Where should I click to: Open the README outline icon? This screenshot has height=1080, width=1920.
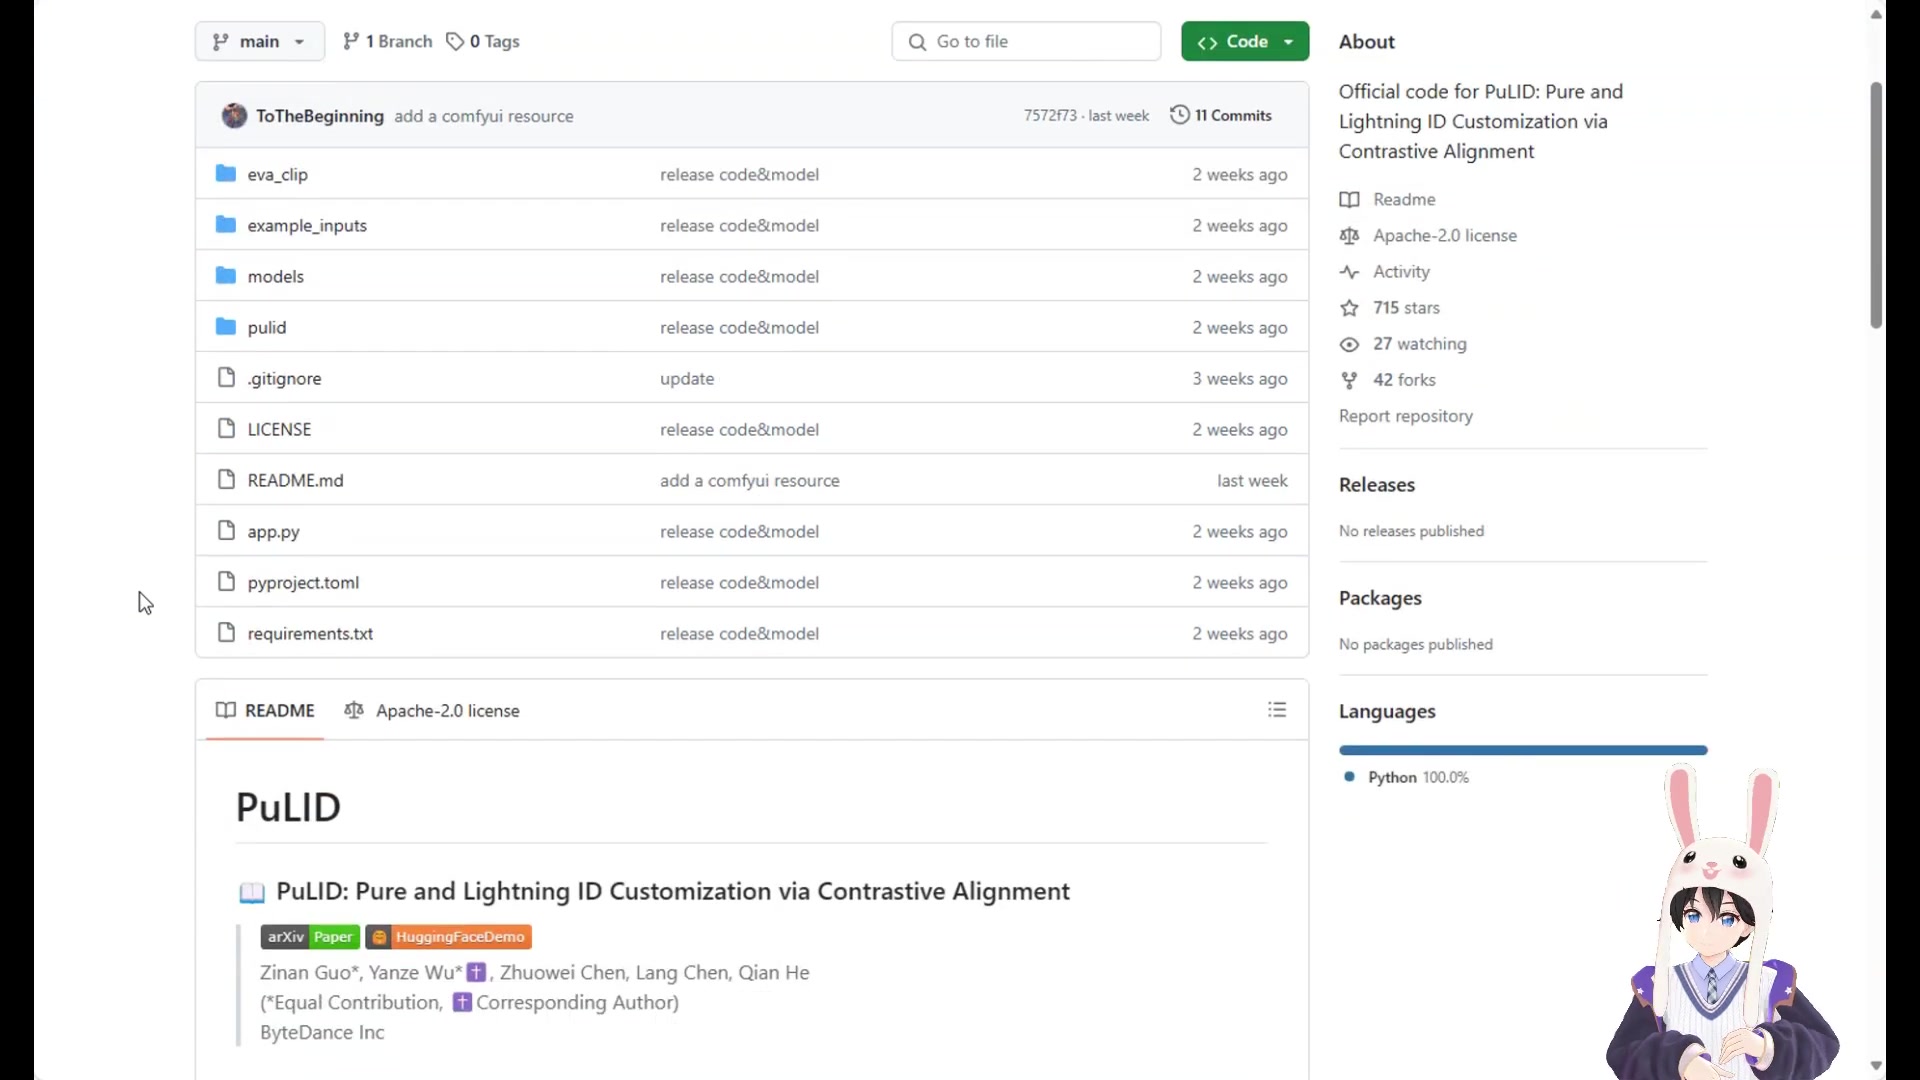tap(1277, 710)
